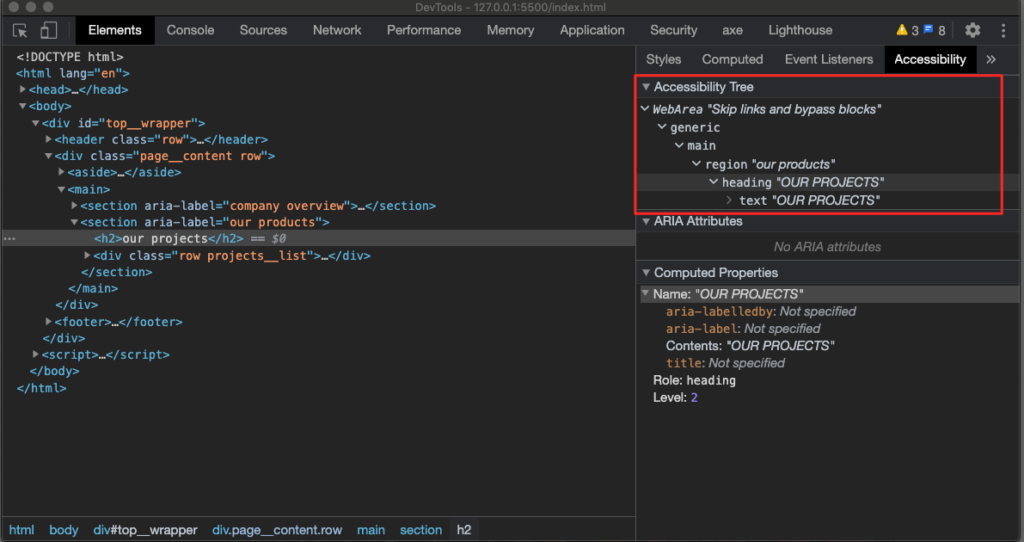1024x542 pixels.
Task: Select the DOCTYPE html line
Action: (70, 57)
